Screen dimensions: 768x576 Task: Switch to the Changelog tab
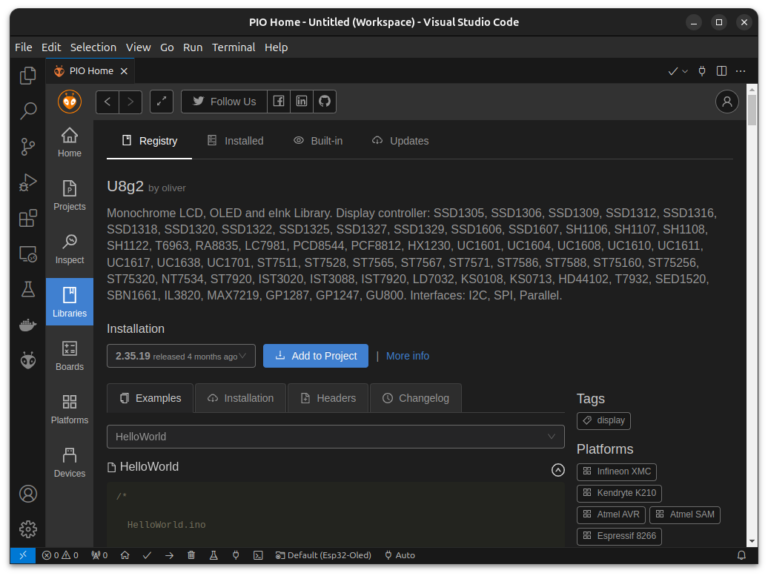pos(415,398)
